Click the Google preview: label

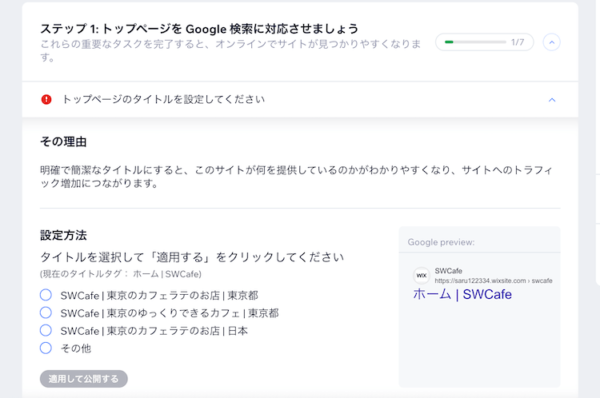pyautogui.click(x=441, y=242)
